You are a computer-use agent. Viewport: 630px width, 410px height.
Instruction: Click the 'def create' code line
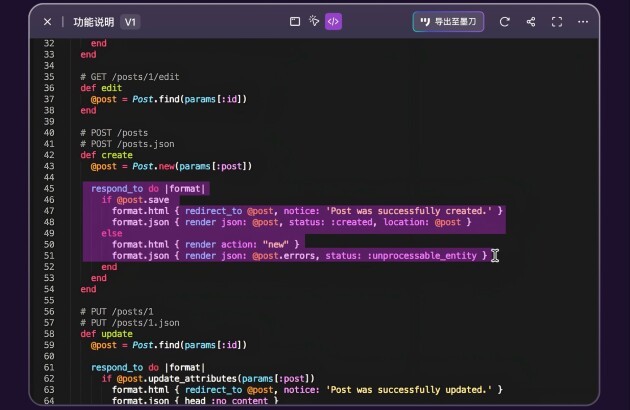[x=106, y=155]
